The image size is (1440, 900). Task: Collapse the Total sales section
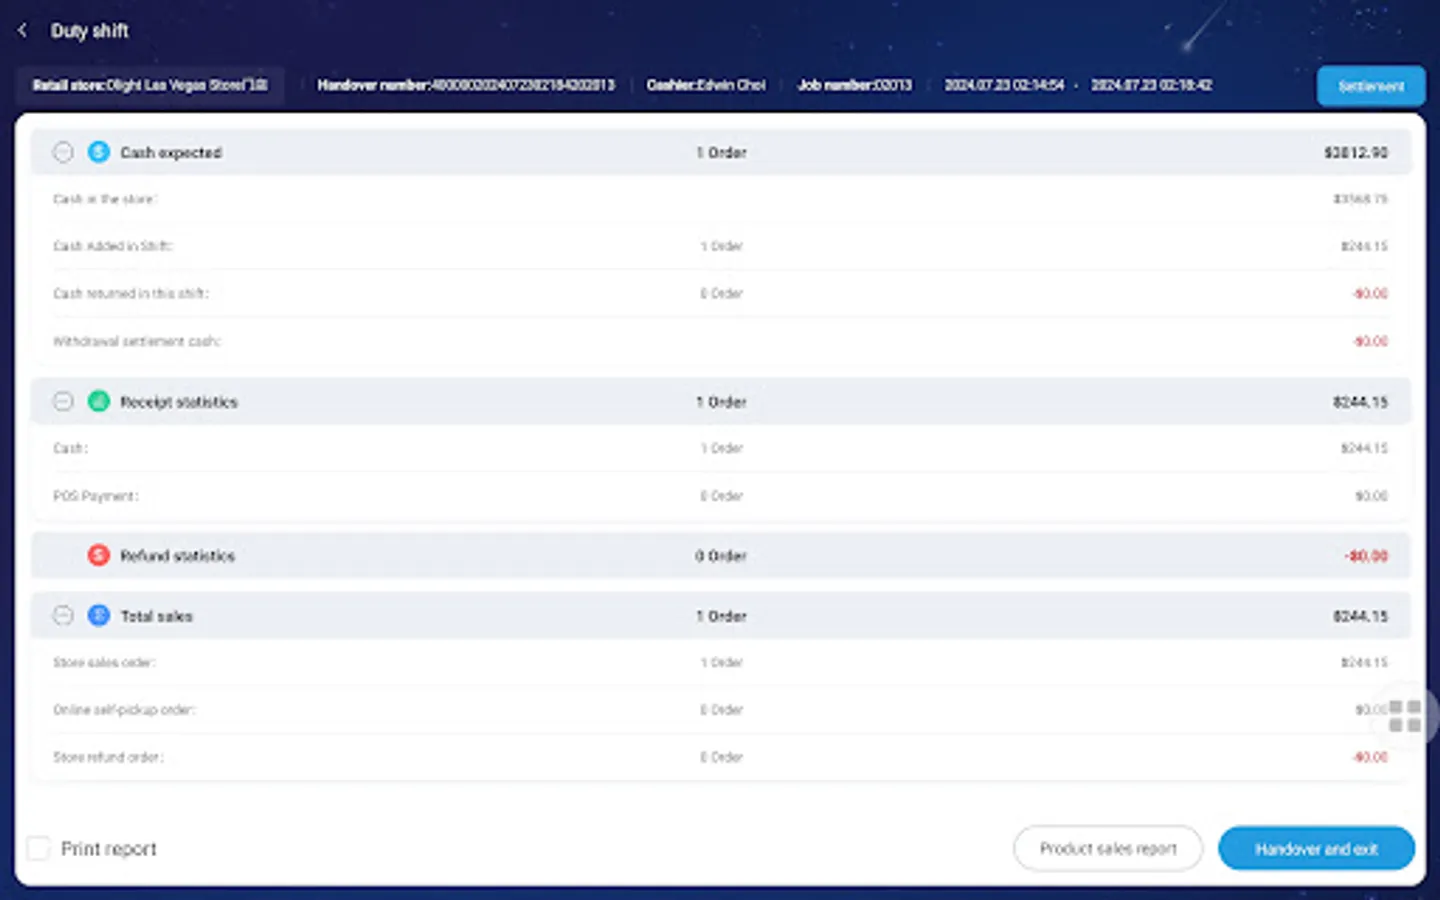click(63, 615)
